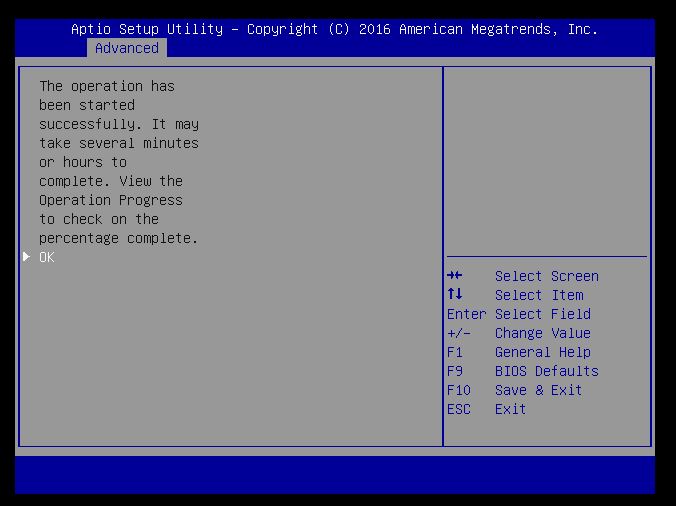
Task: Click the 'percentage complete.' line
Action: (x=119, y=238)
